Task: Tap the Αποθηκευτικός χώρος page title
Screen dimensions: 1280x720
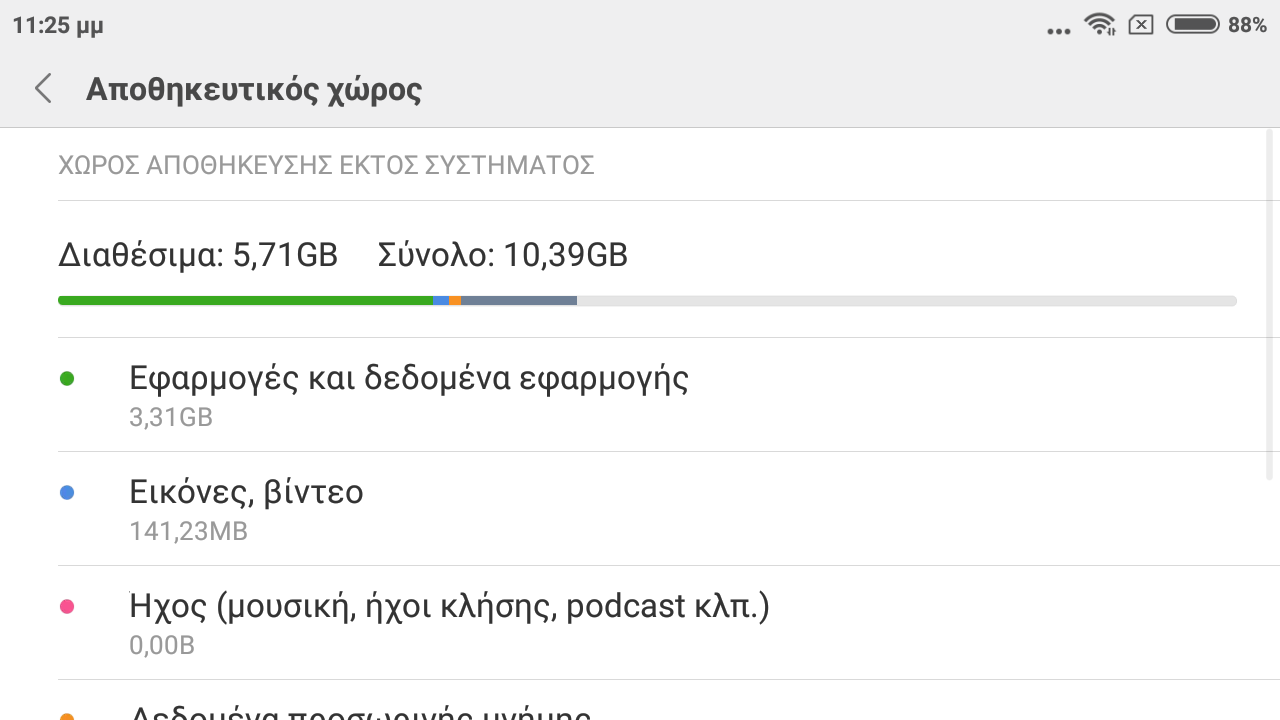Action: pyautogui.click(x=254, y=89)
